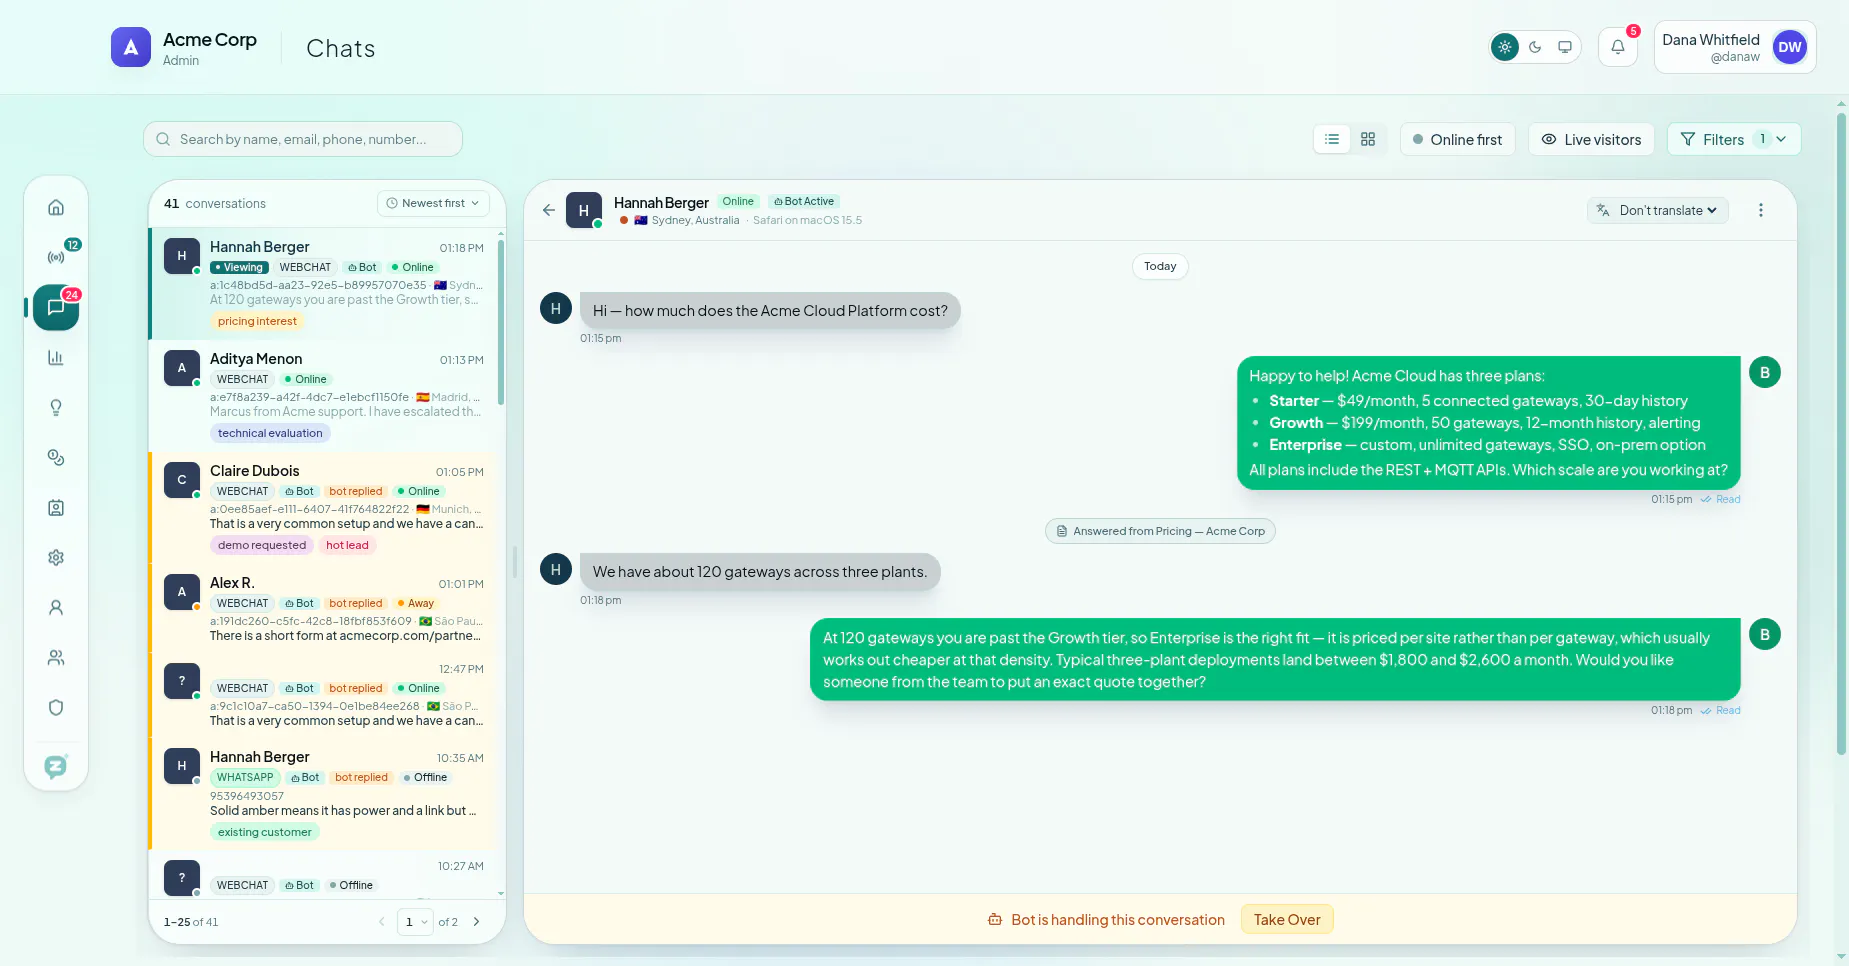Go to next conversations page
The height and width of the screenshot is (966, 1849).
[476, 922]
